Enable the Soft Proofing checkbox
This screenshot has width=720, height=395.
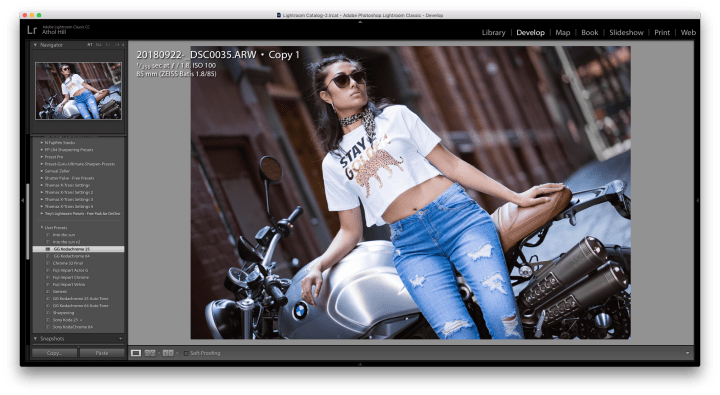pos(186,353)
